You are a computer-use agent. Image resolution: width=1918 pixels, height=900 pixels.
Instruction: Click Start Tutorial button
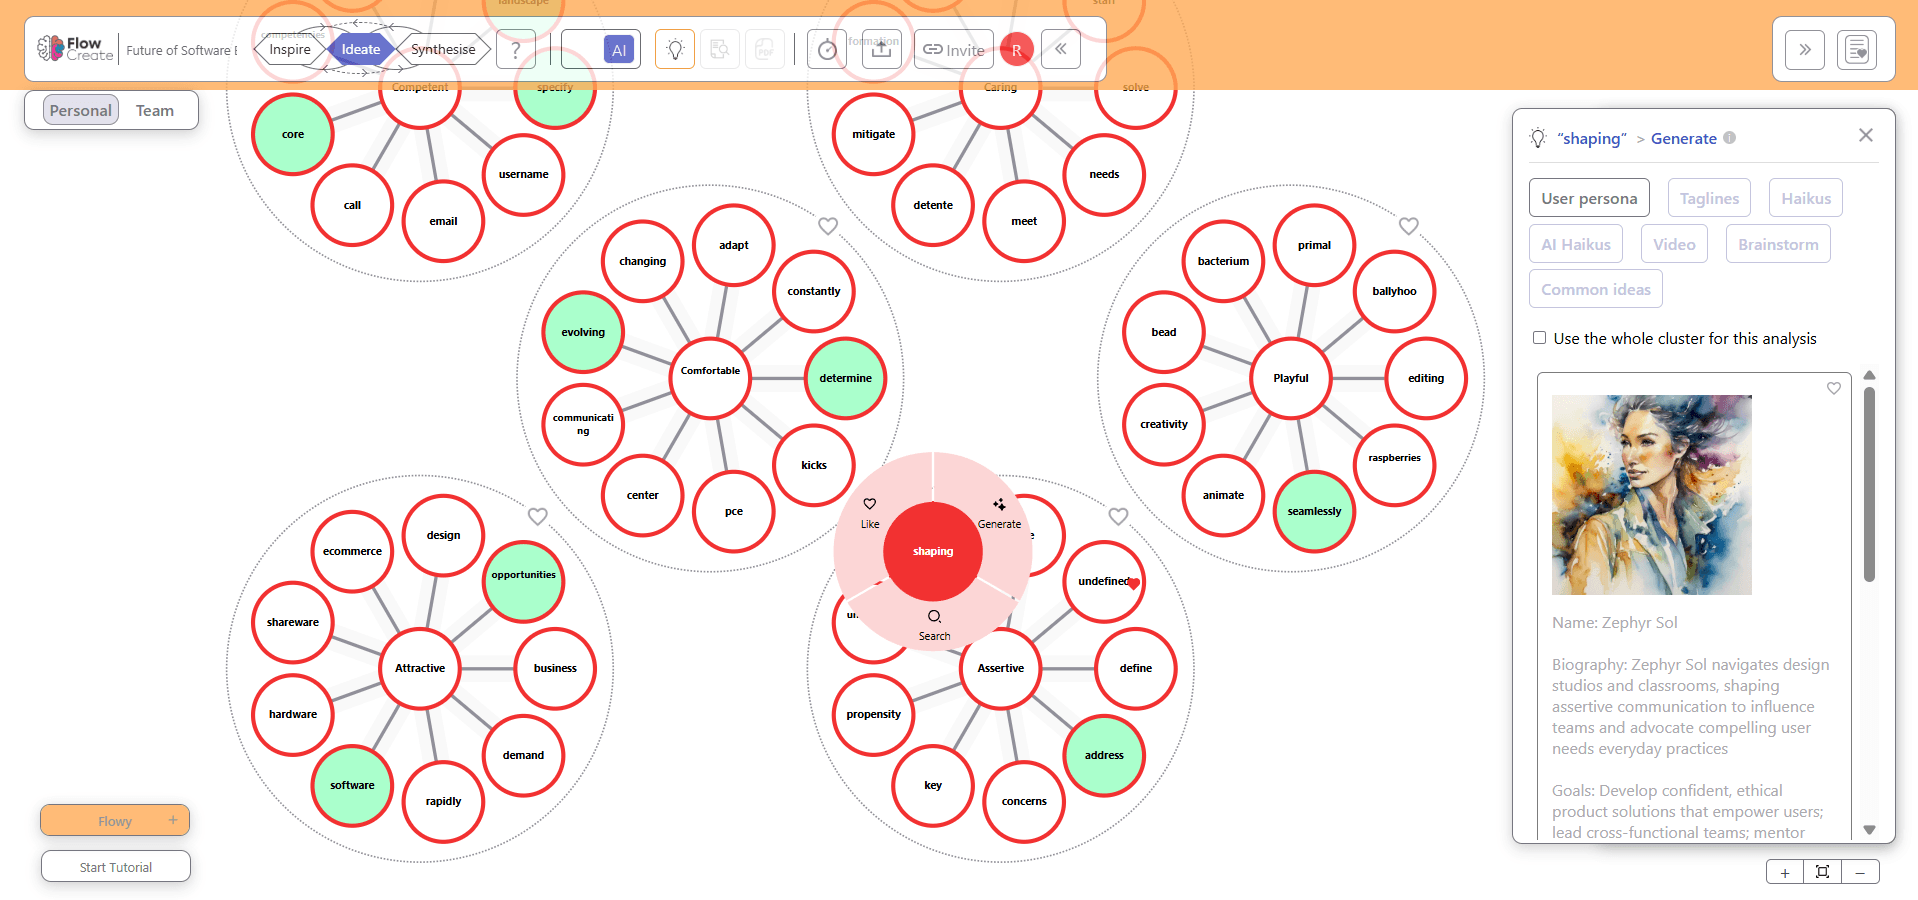pyautogui.click(x=116, y=867)
